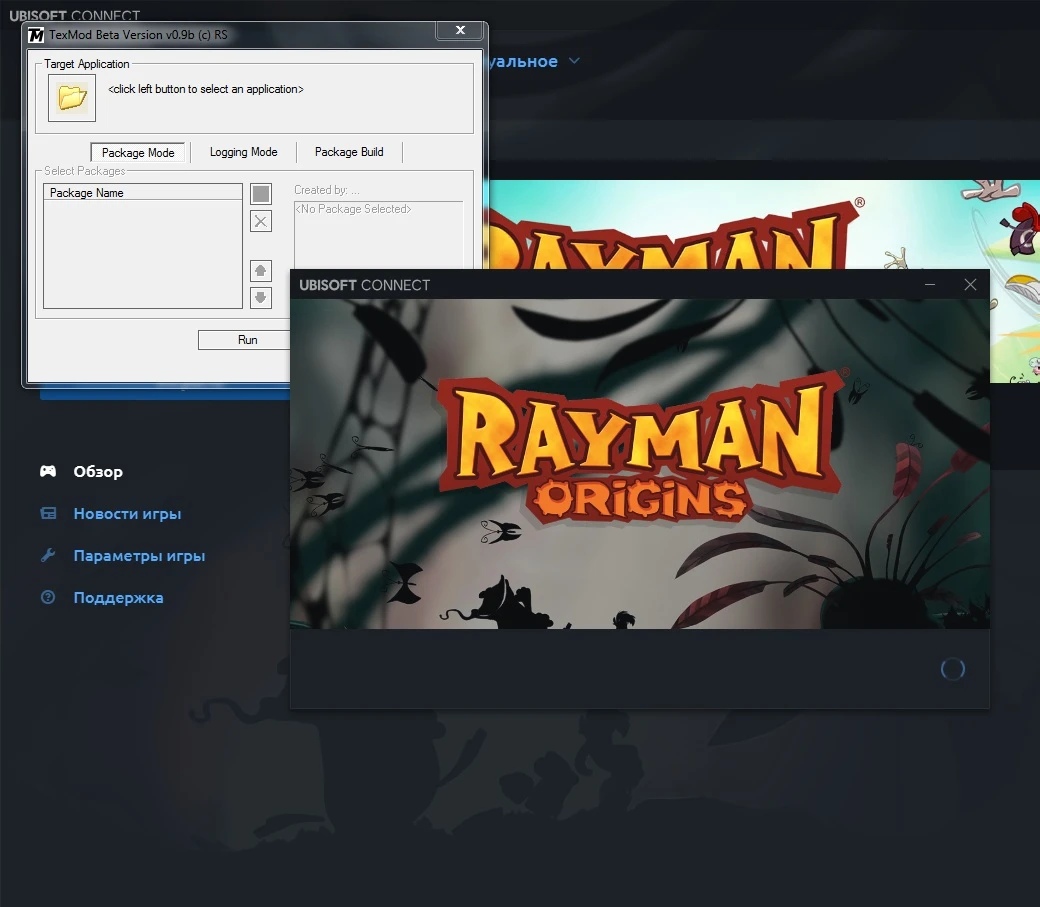The image size is (1040, 907).
Task: Select the Package Mode tab
Action: [137, 152]
